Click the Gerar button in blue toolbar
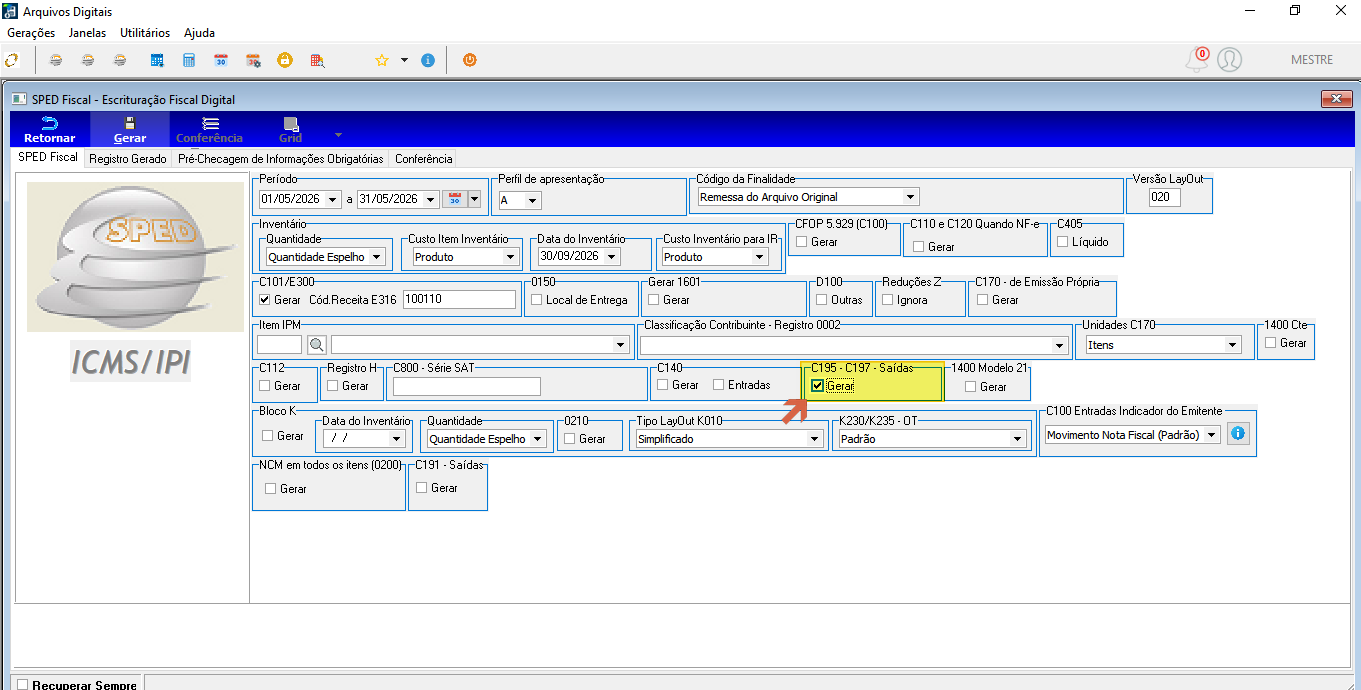The width and height of the screenshot is (1361, 690). [x=130, y=129]
